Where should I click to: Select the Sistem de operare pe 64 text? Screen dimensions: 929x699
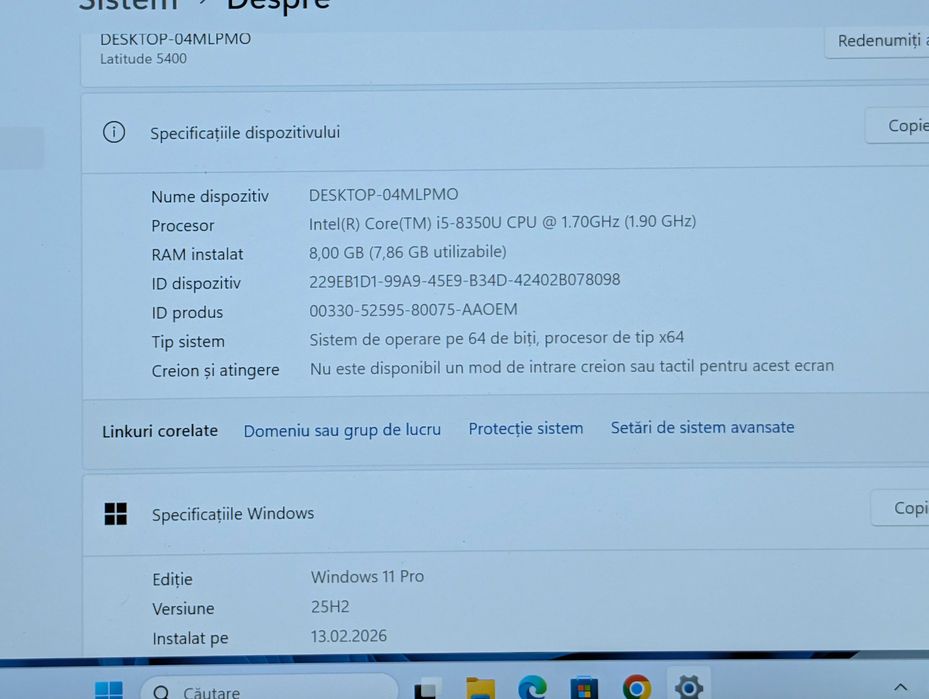tap(496, 338)
